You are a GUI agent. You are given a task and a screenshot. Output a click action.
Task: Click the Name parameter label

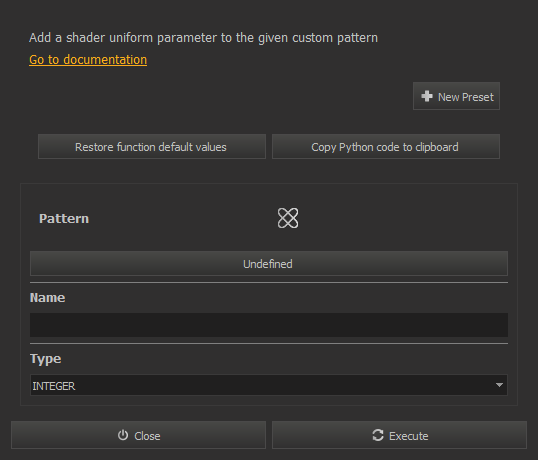[x=47, y=298]
